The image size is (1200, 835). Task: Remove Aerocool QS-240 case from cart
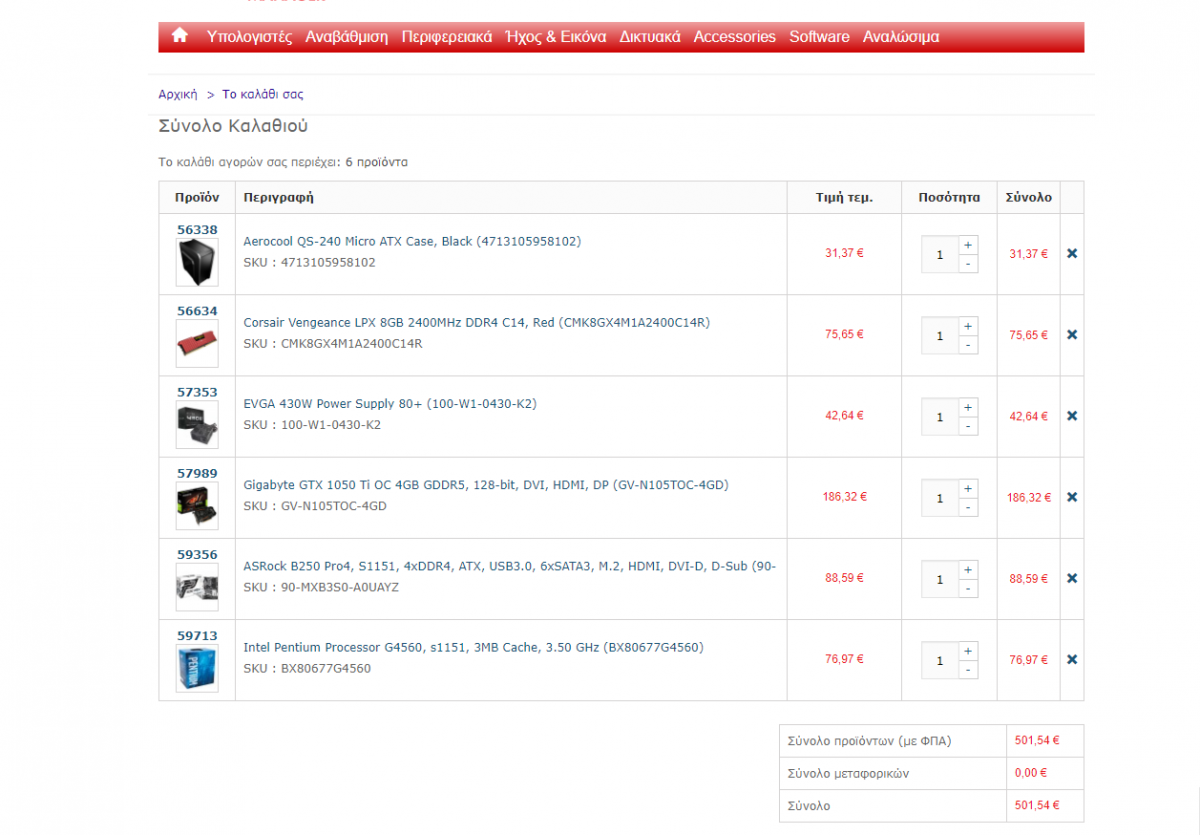click(x=1072, y=254)
